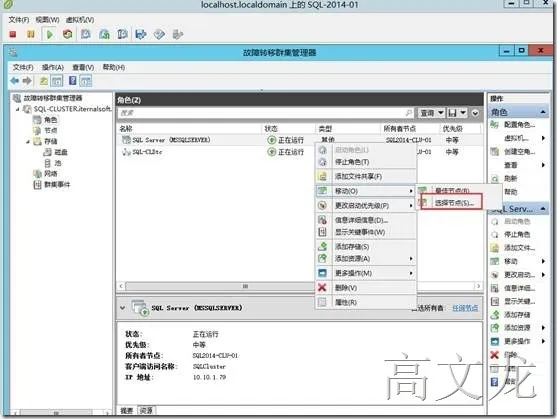The width and height of the screenshot is (557, 419).
Task: Click the save query disk icon
Action: (x=452, y=113)
